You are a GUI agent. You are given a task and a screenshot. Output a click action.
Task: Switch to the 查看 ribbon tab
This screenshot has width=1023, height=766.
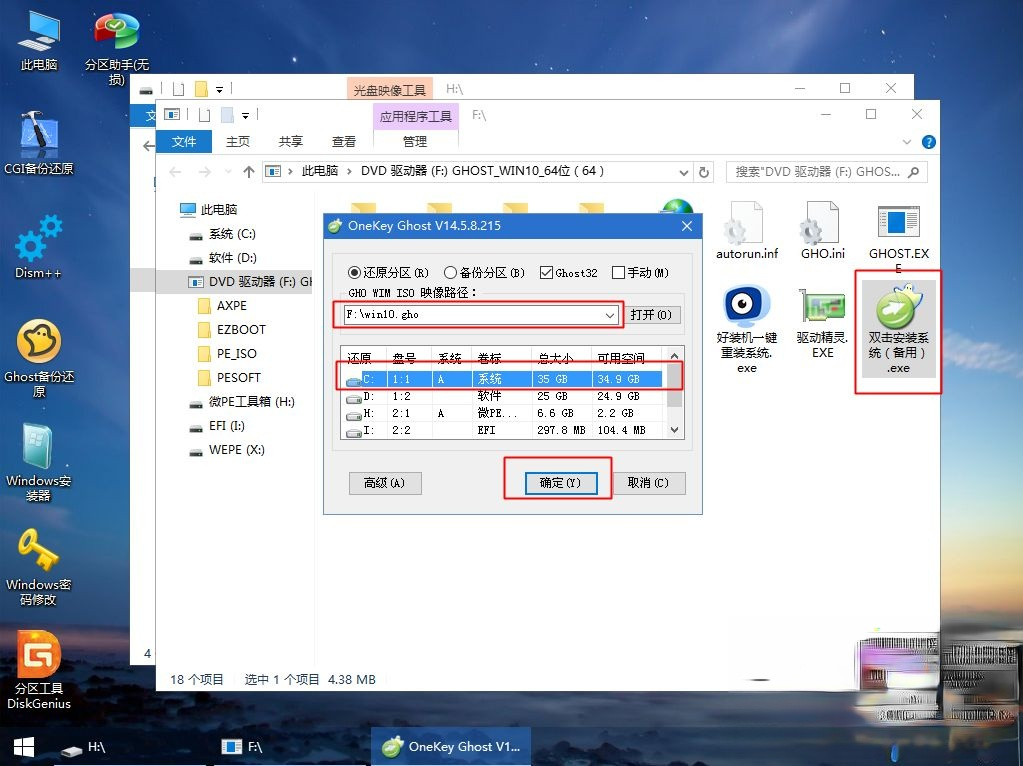click(x=343, y=141)
